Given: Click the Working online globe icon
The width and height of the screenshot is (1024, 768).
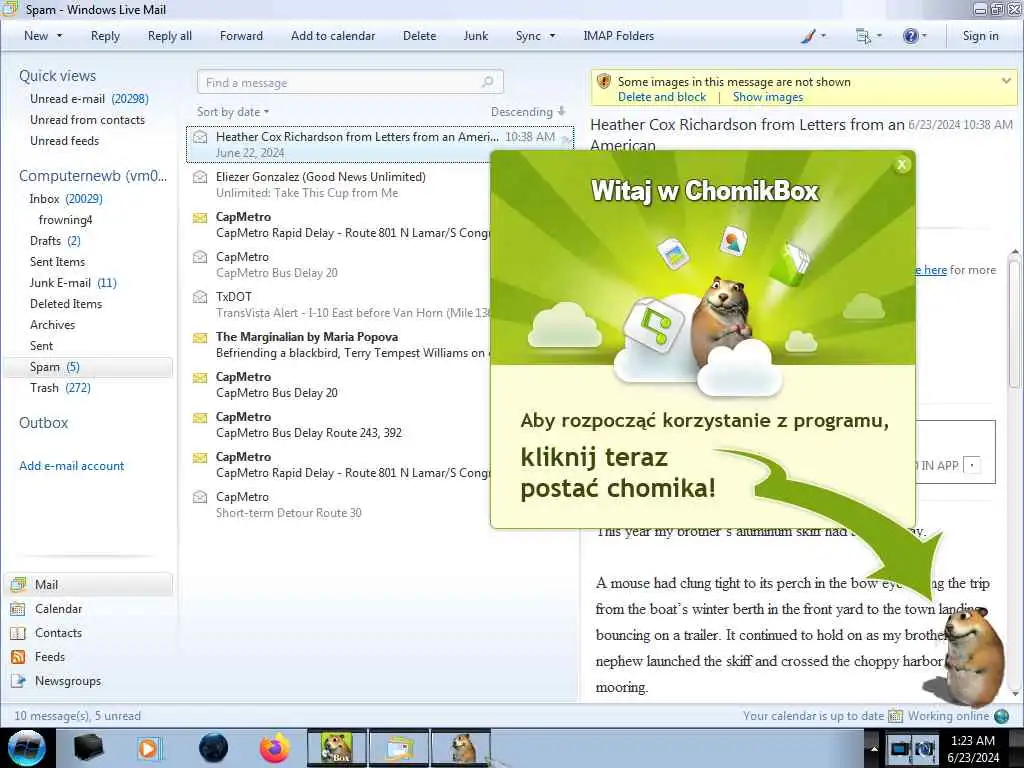Looking at the screenshot, I should pyautogui.click(x=1001, y=716).
